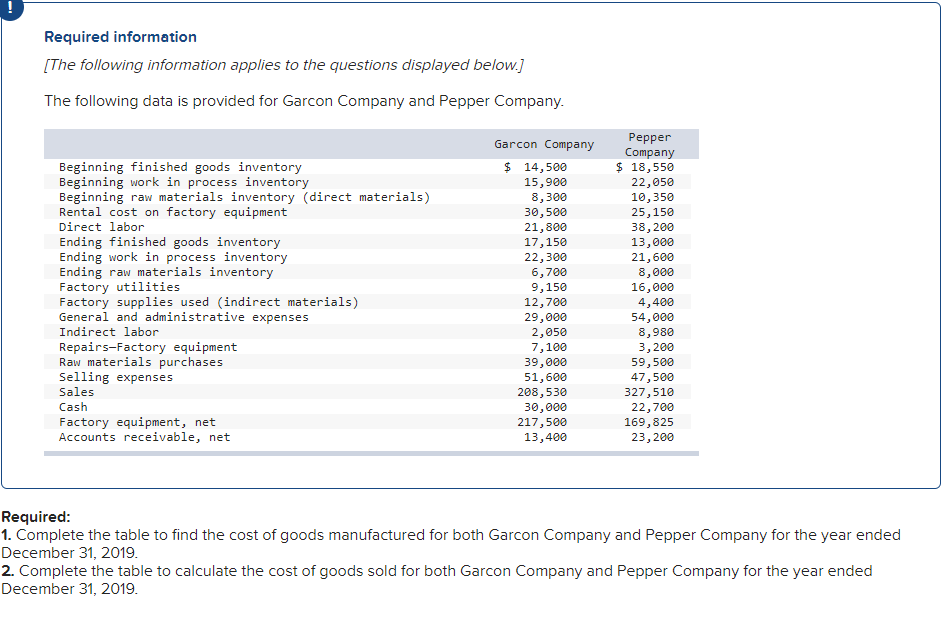Image resolution: width=944 pixels, height=620 pixels.
Task: Click Pepper value '47,500'
Action: pos(652,377)
